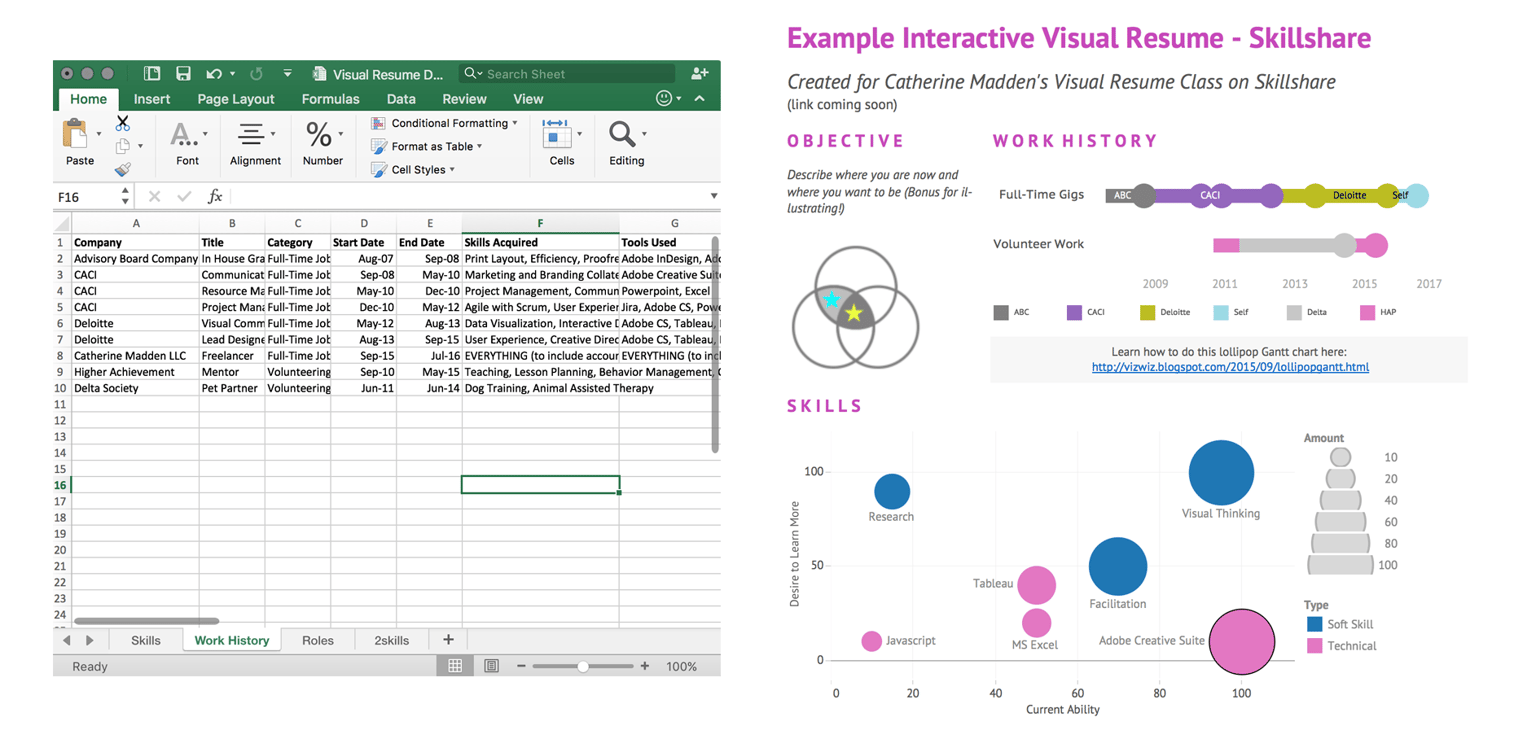Screen dimensions: 1536x752
Task: Click the Cut scissors icon
Action: [122, 123]
